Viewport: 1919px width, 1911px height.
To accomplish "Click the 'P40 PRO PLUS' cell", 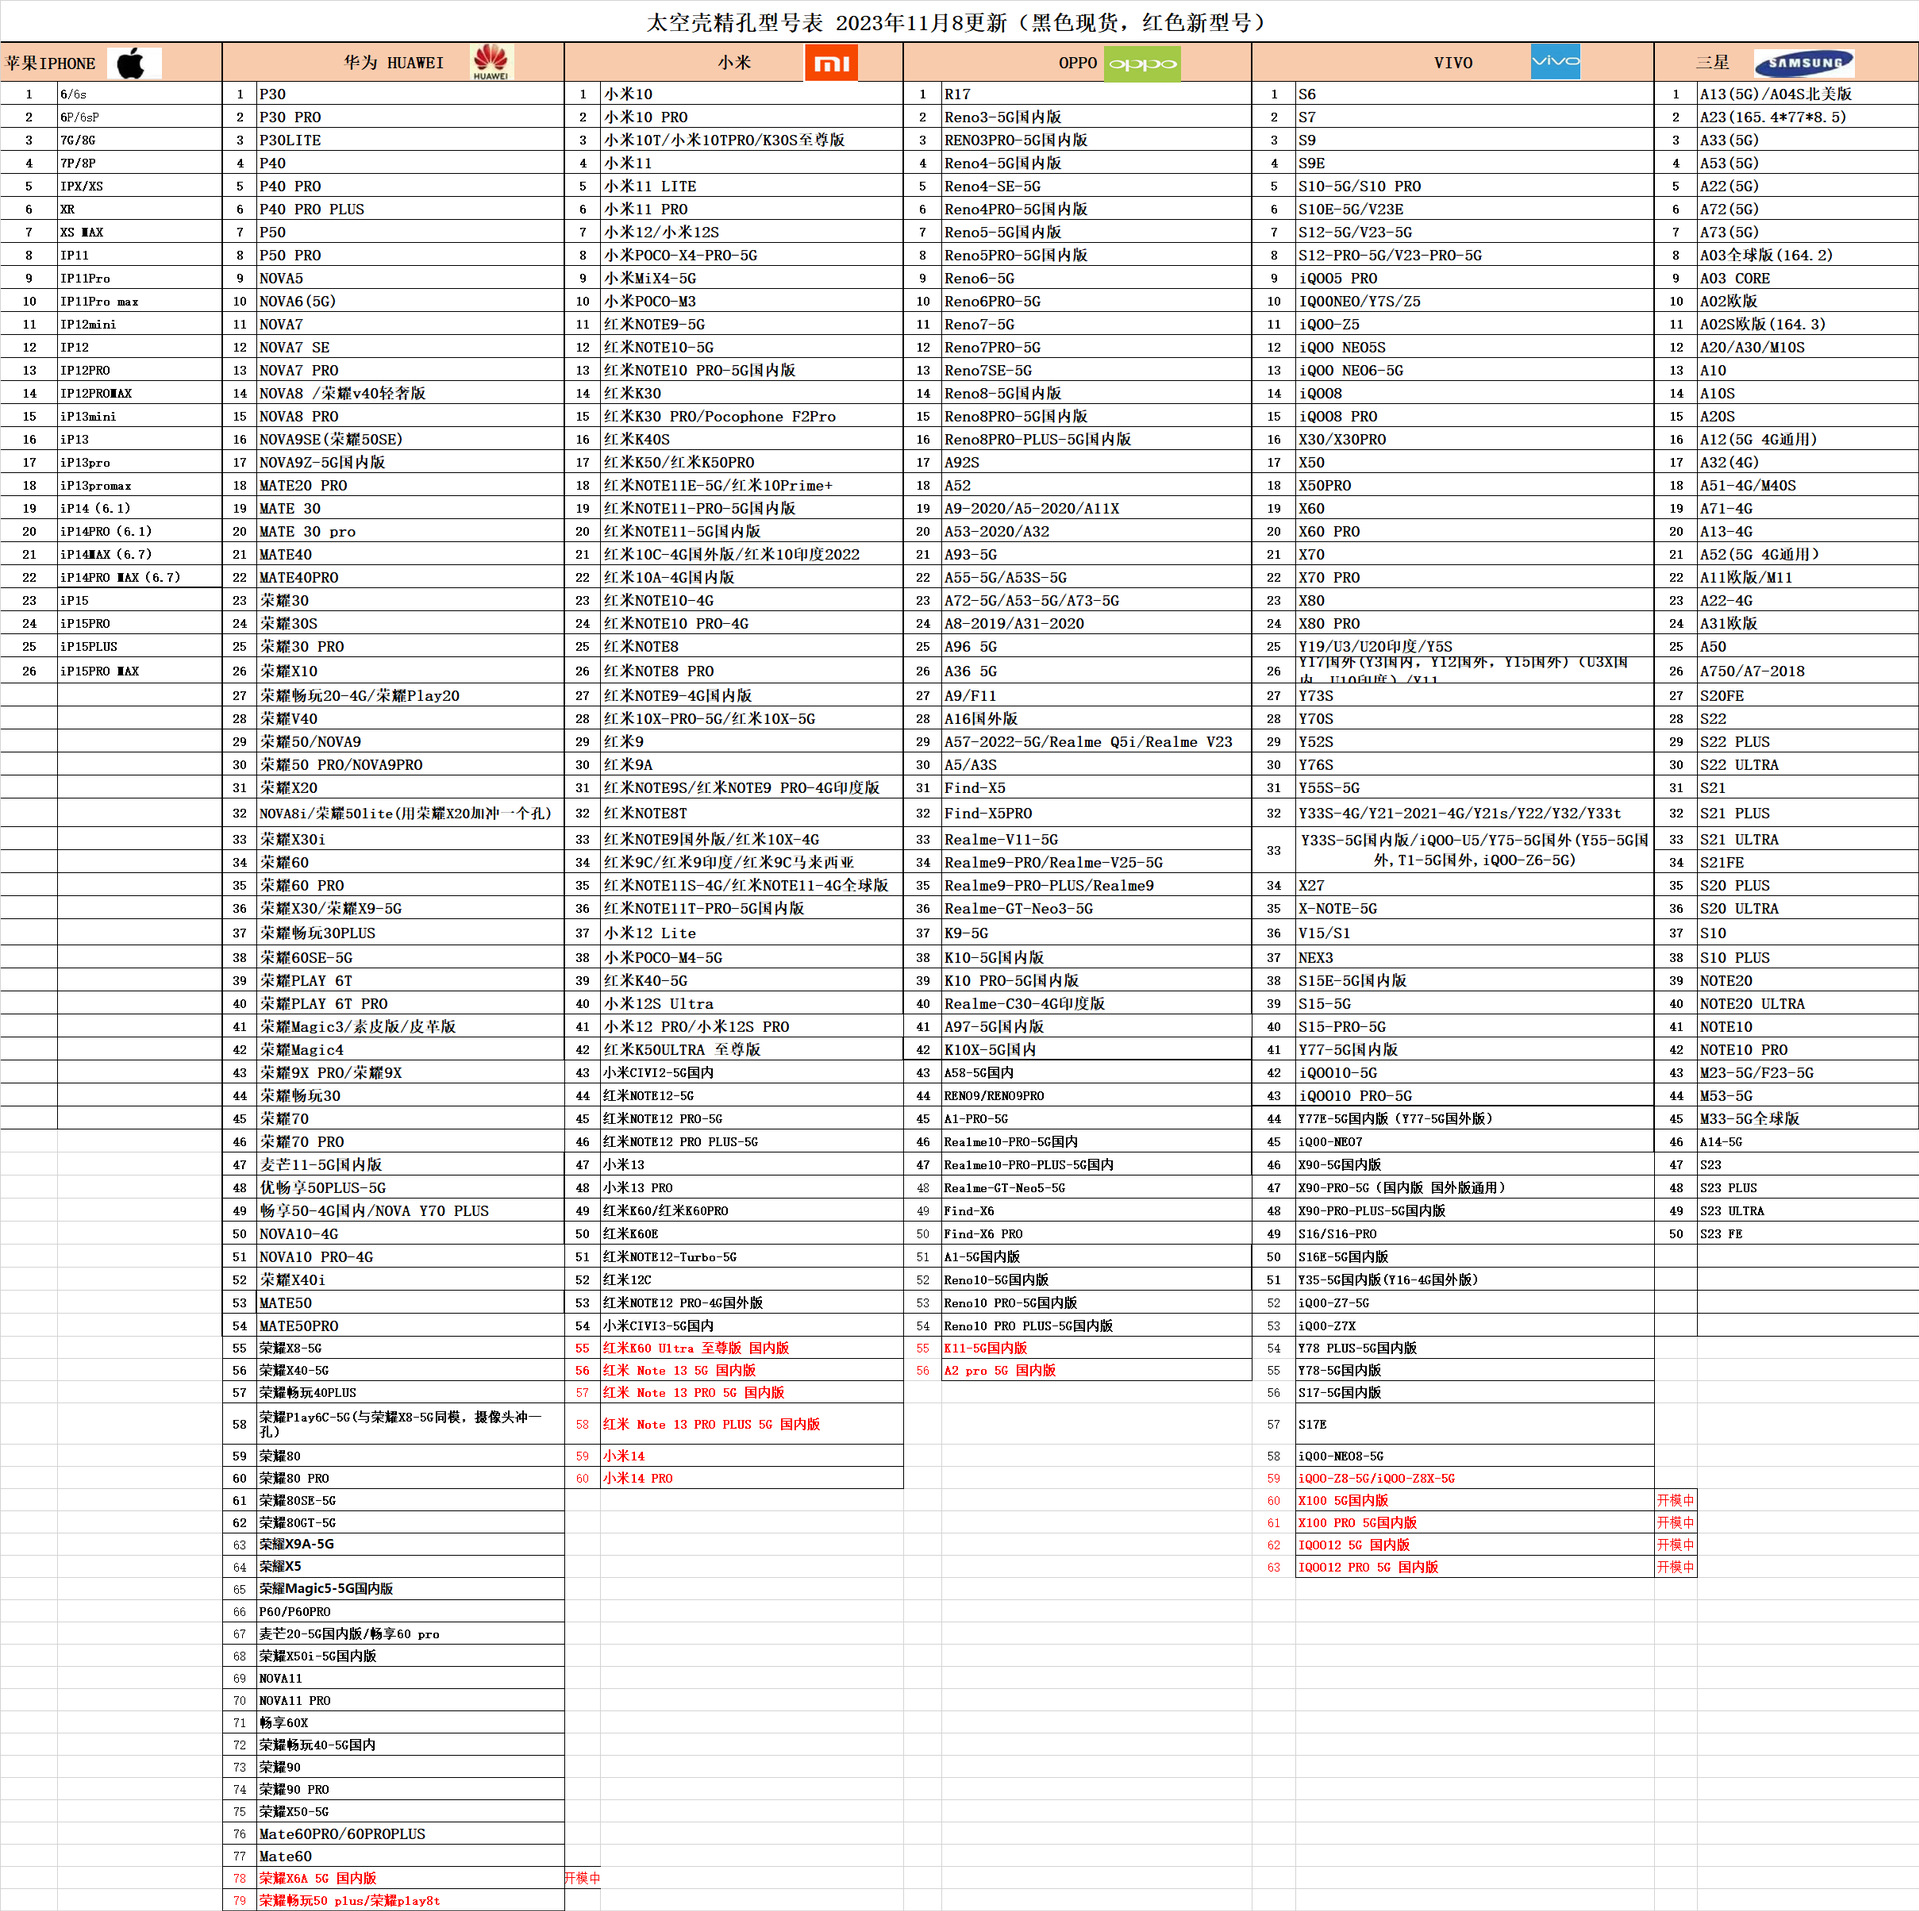I will 410,209.
